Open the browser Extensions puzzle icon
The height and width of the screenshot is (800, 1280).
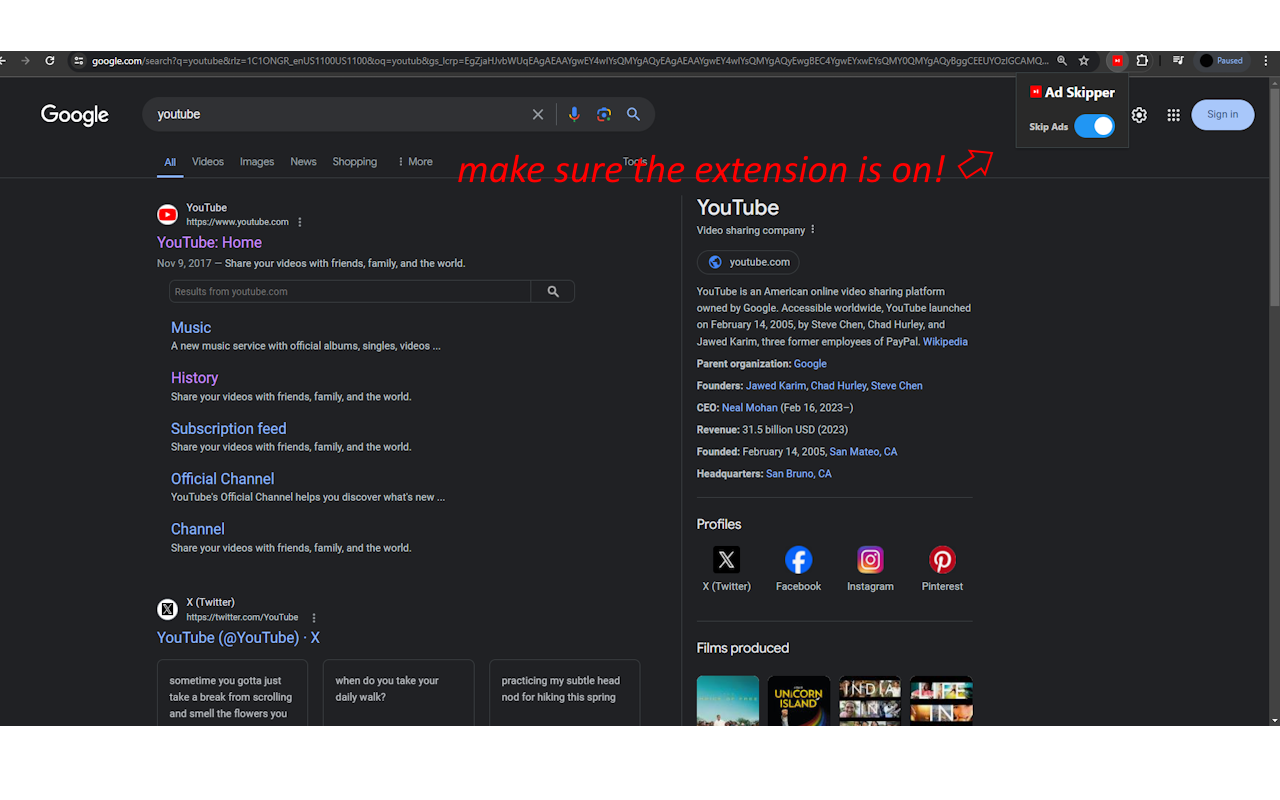(x=1142, y=61)
